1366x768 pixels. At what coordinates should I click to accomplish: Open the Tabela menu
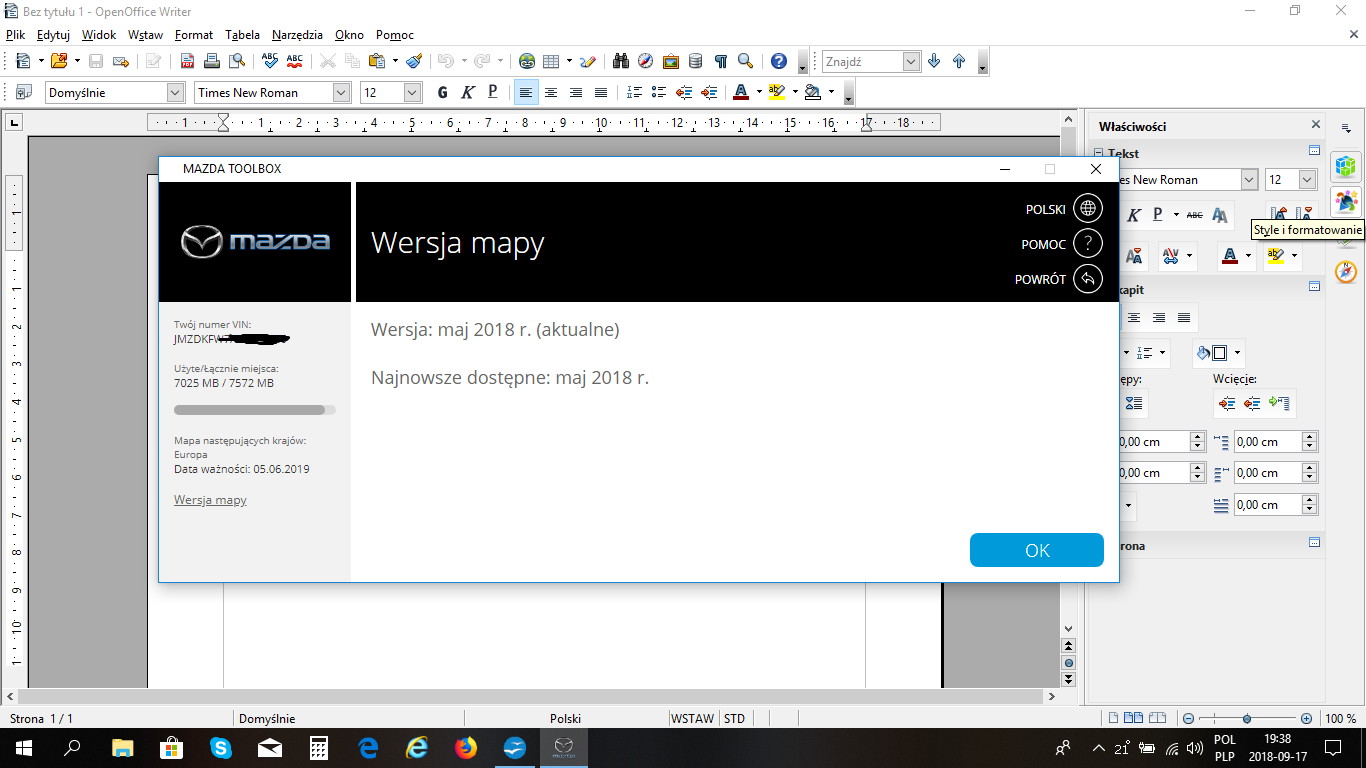tap(242, 35)
